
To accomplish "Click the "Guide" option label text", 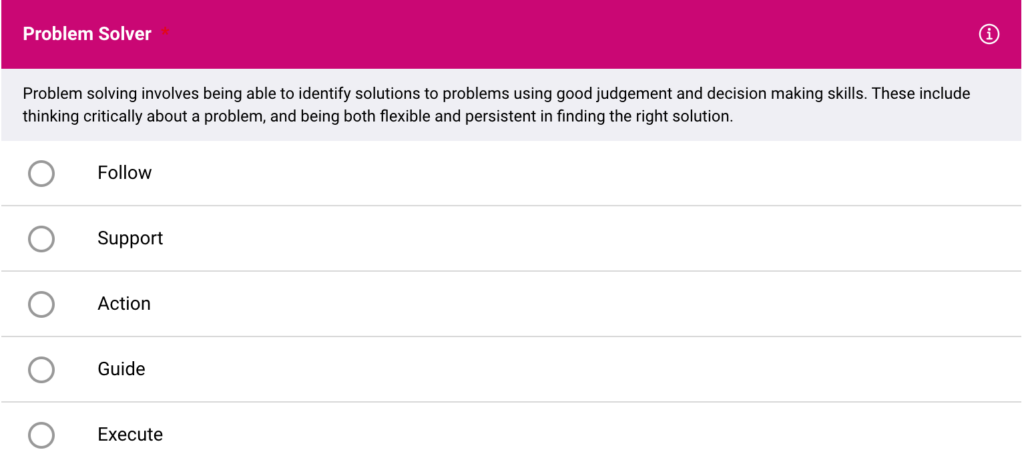I will 121,369.
